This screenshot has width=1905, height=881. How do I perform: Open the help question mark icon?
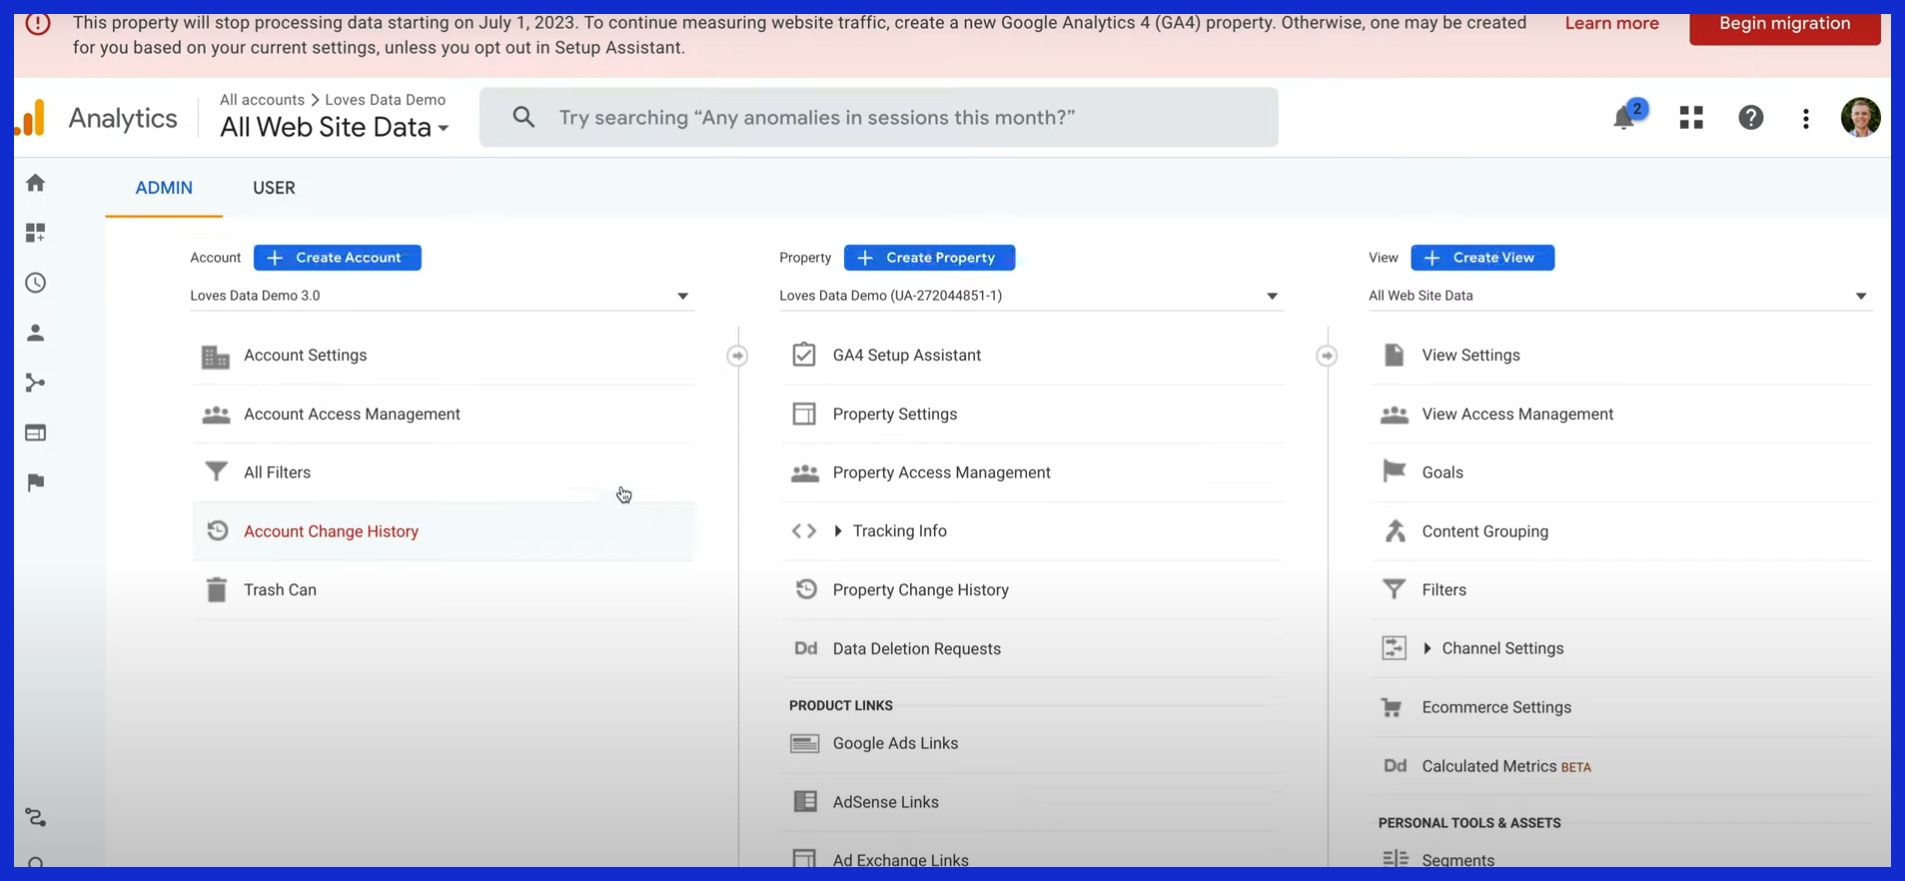pos(1751,118)
